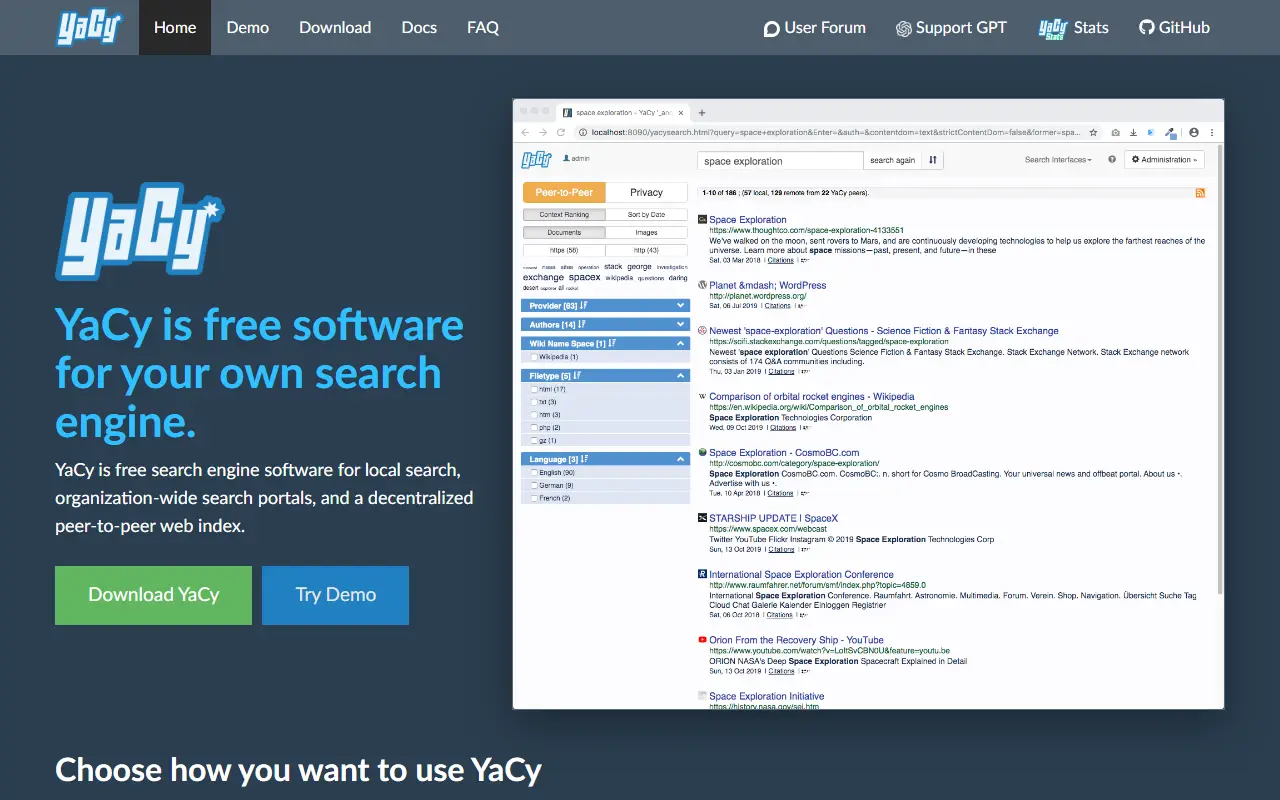
Task: Click the help question mark icon in the screenshot
Action: pos(1112,160)
